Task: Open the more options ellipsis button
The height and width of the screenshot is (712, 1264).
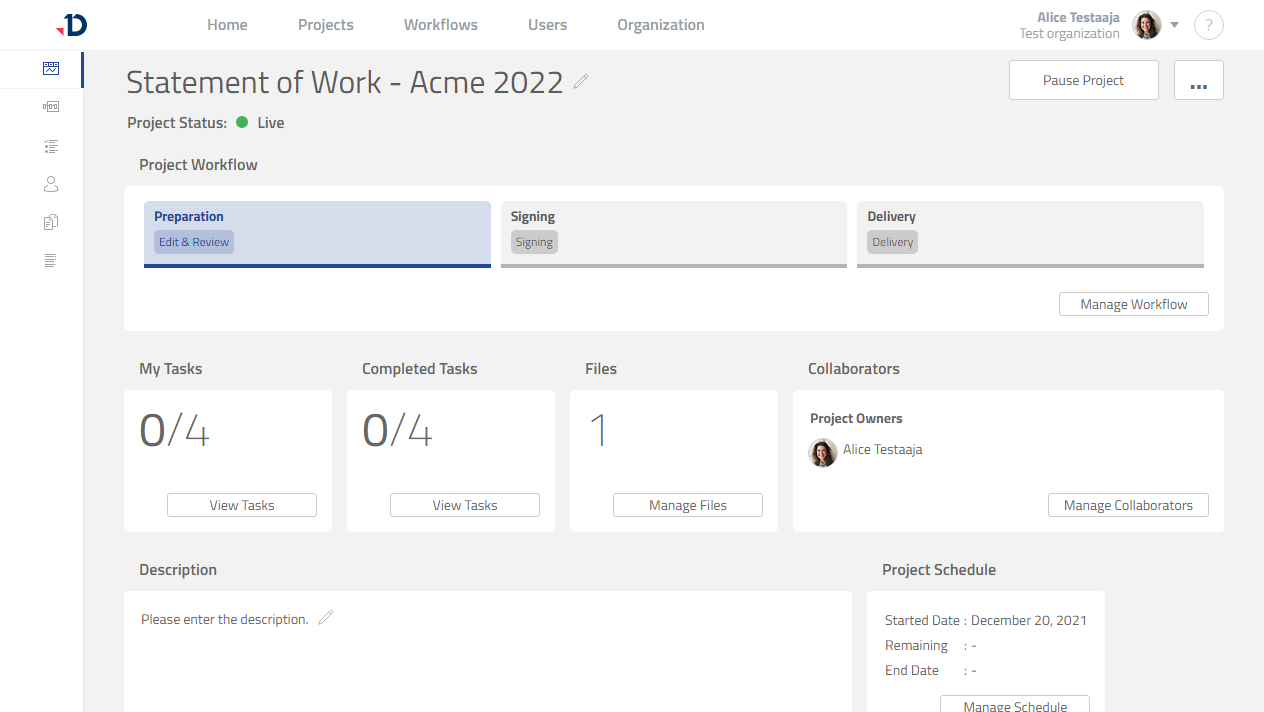Action: point(1198,80)
